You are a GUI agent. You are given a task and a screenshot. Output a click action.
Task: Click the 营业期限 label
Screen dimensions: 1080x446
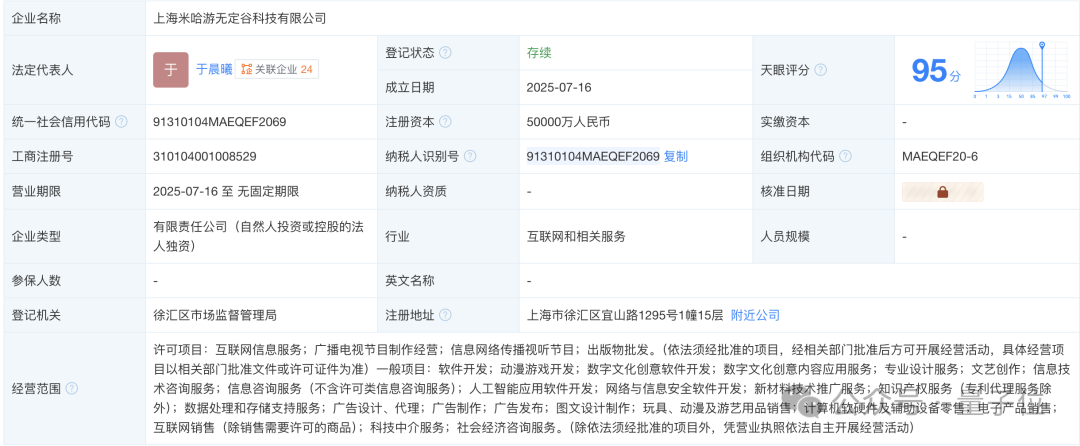coord(37,191)
